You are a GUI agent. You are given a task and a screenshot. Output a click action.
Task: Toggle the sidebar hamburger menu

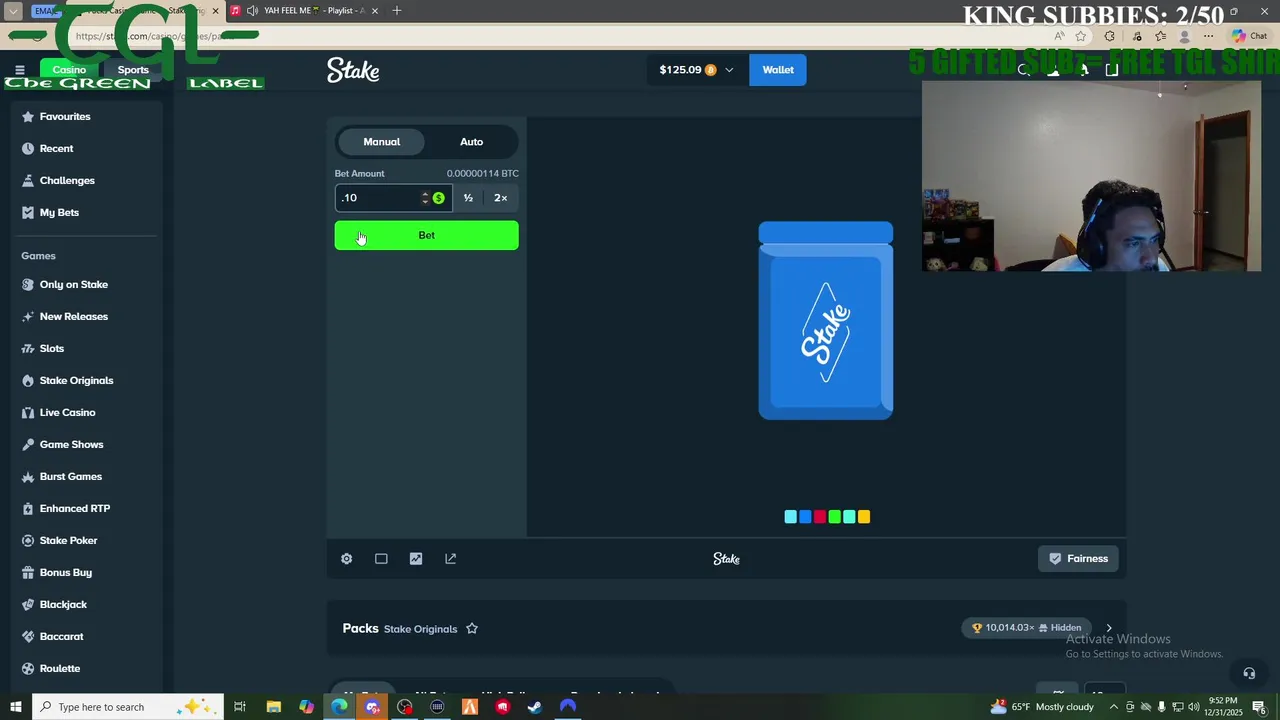click(x=19, y=70)
